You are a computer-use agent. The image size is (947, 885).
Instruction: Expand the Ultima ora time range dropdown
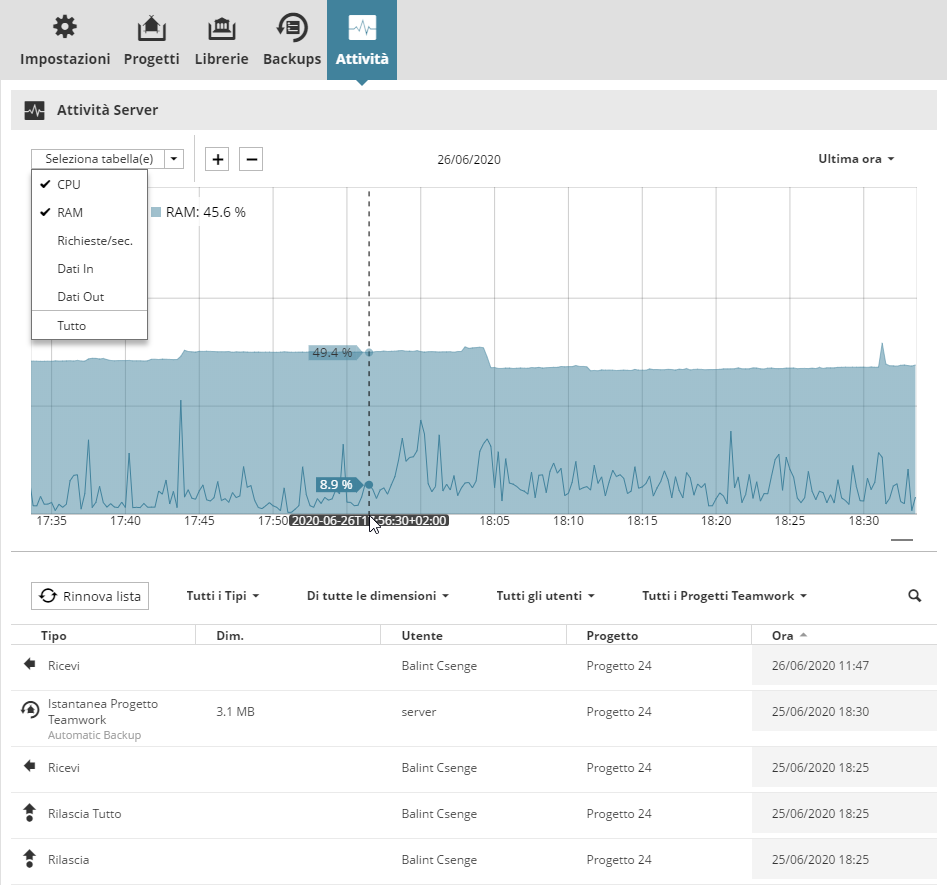[x=855, y=159]
